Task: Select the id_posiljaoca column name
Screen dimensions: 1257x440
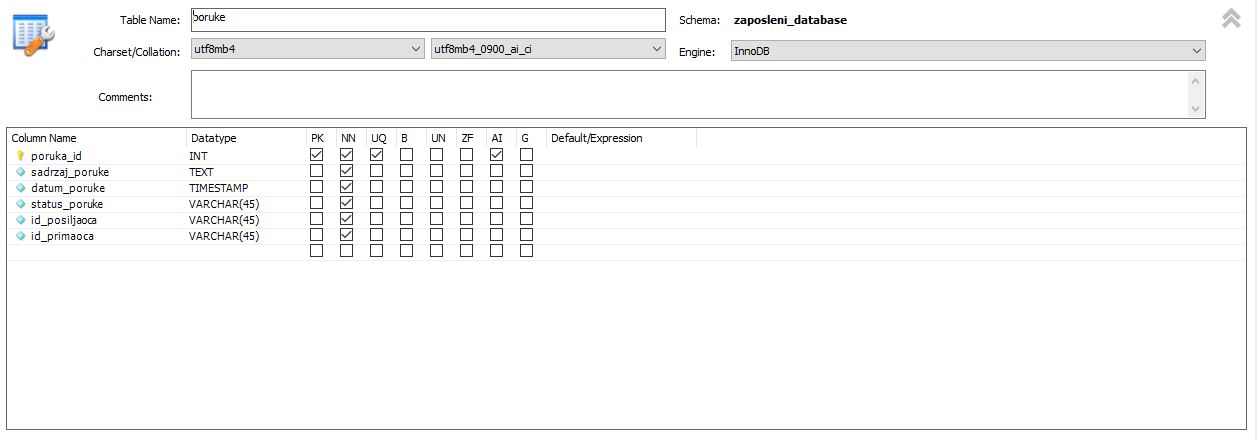Action: point(64,220)
